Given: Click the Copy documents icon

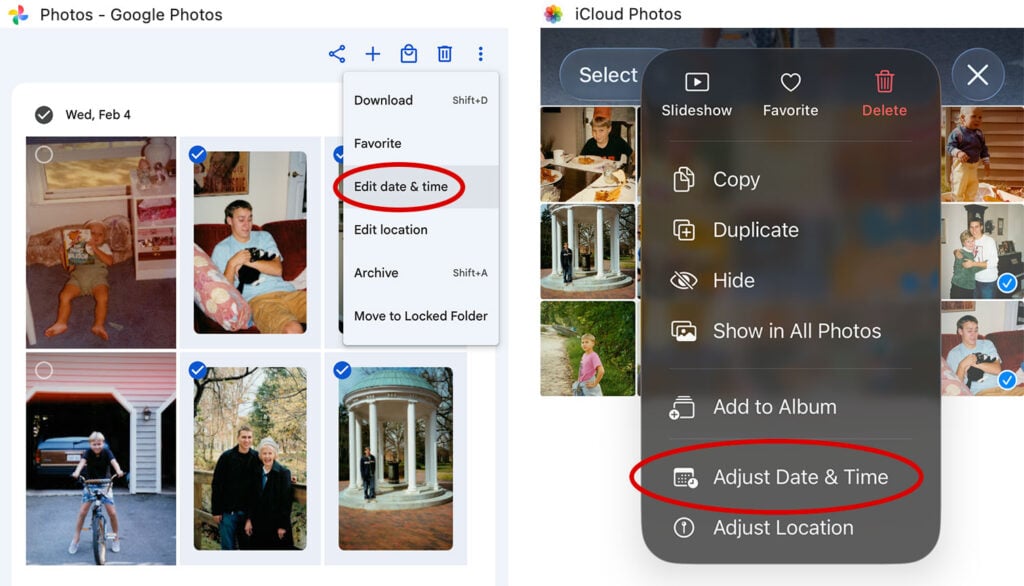Looking at the screenshot, I should click(684, 179).
